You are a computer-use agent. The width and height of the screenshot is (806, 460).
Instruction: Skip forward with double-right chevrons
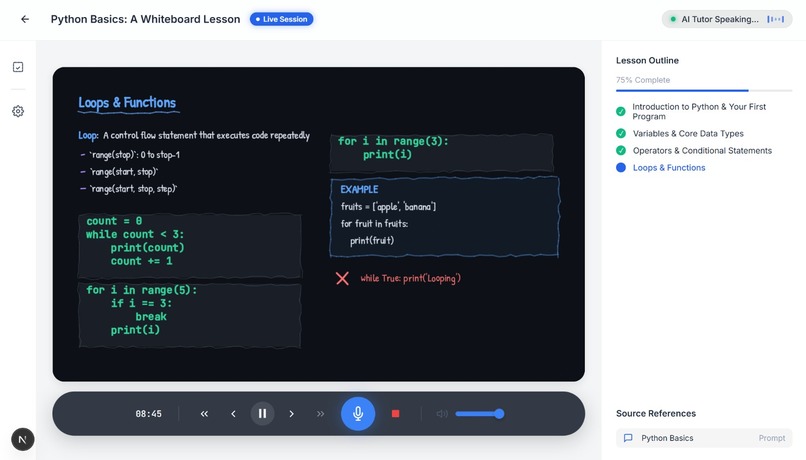tap(320, 414)
